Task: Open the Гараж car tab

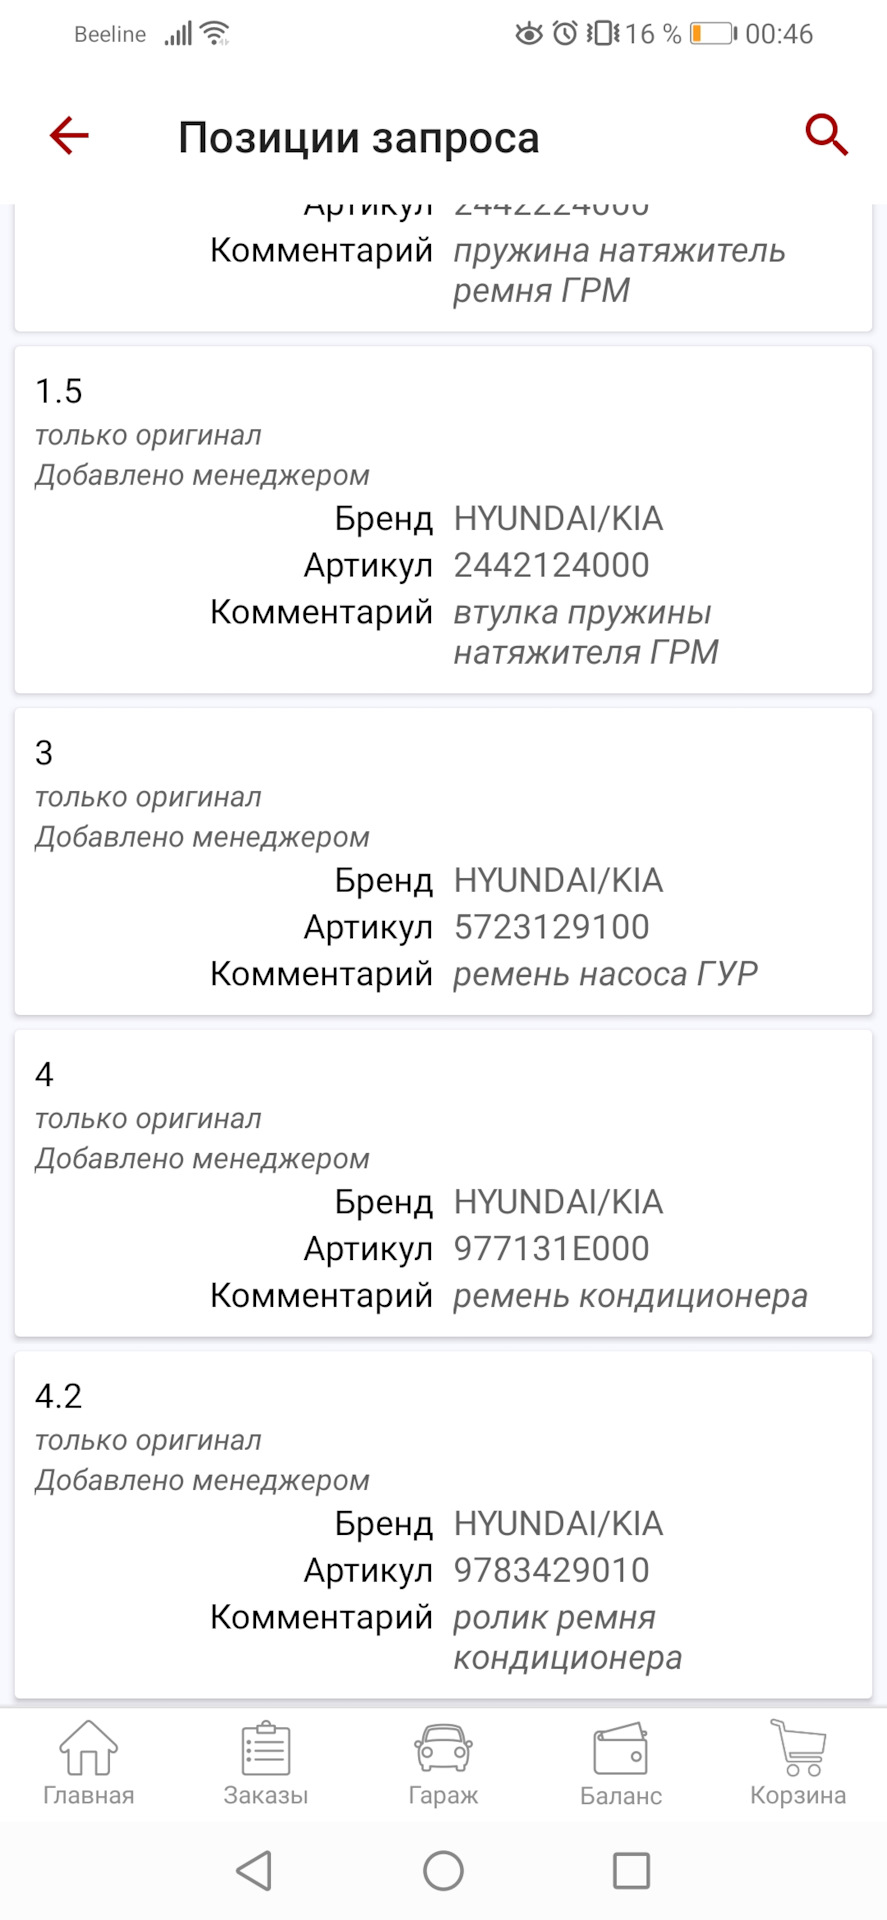Action: 443,1764
